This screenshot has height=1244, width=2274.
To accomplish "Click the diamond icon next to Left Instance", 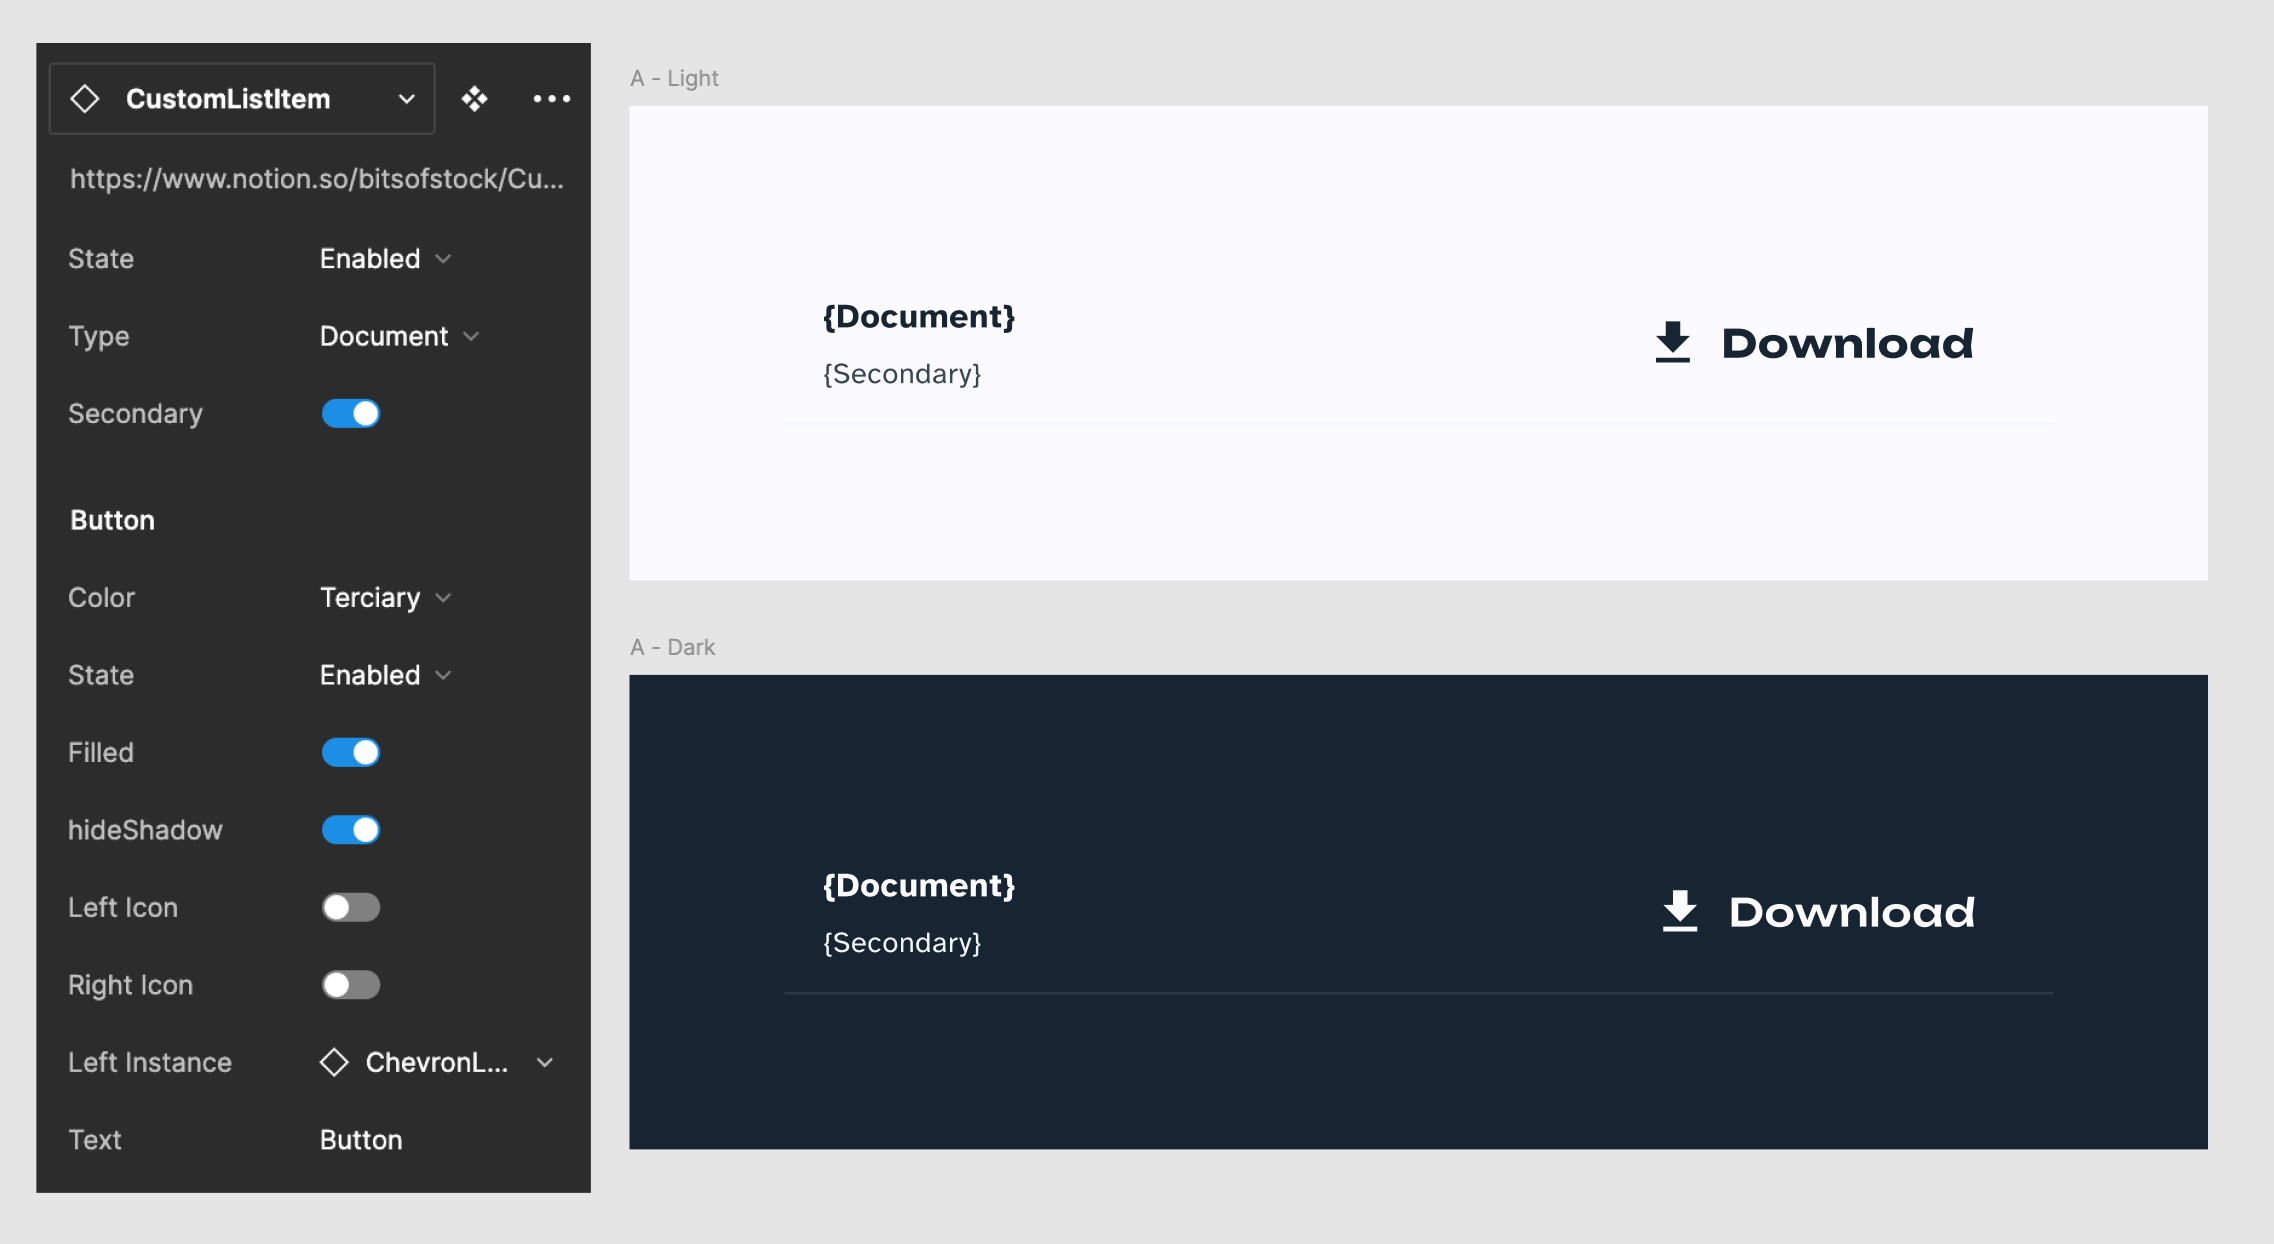I will [334, 1062].
